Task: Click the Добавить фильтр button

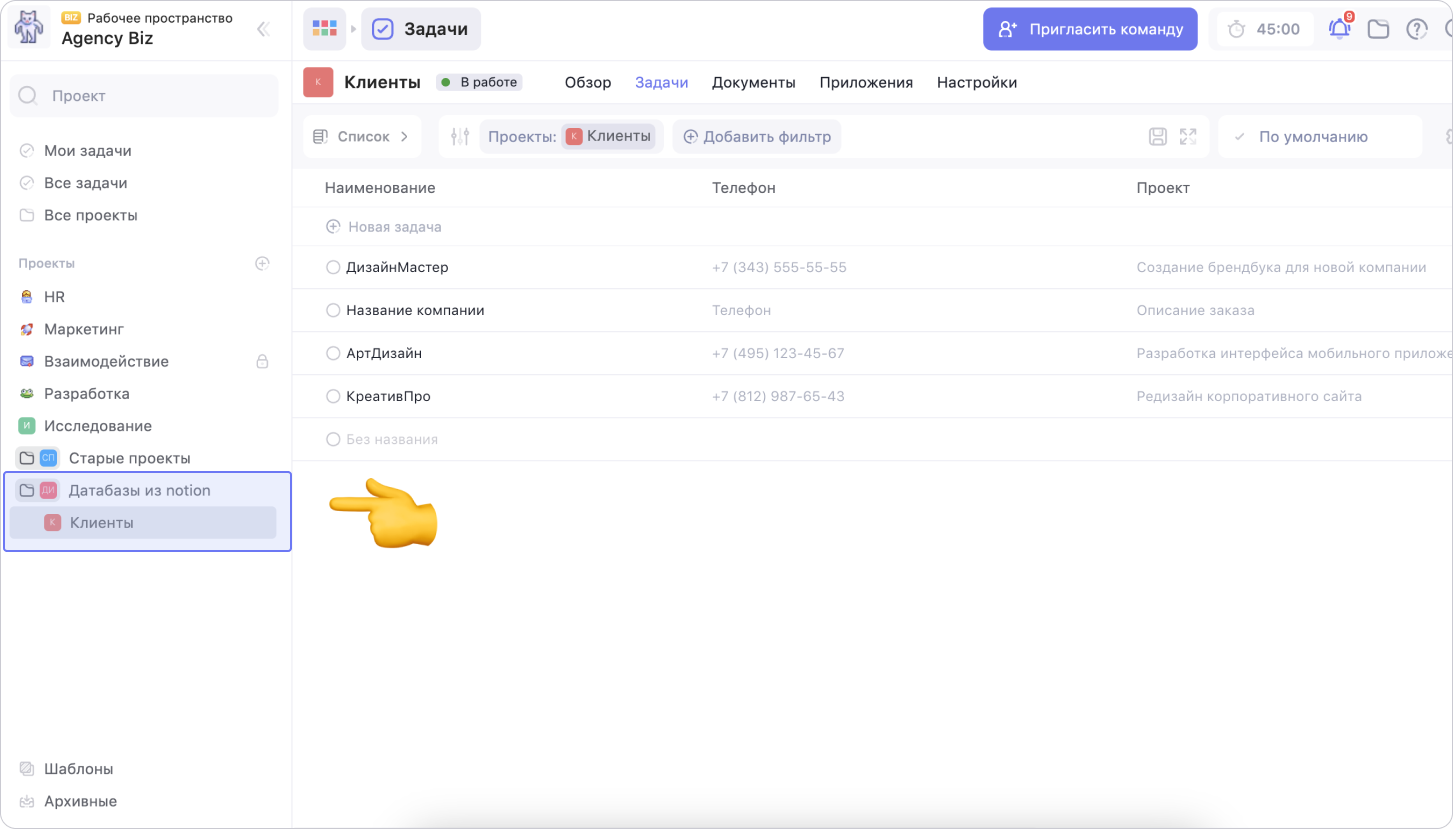Action: pyautogui.click(x=757, y=137)
